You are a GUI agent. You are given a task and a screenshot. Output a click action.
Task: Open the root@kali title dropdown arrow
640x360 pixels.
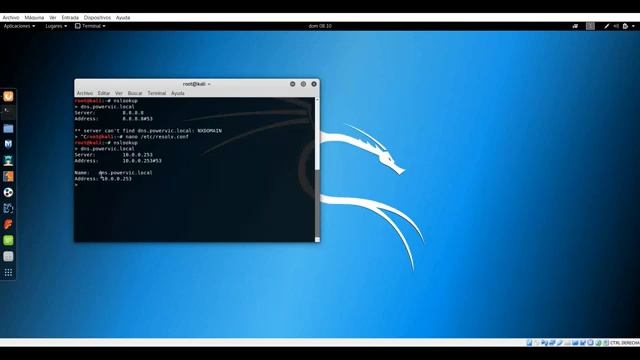coord(209,84)
